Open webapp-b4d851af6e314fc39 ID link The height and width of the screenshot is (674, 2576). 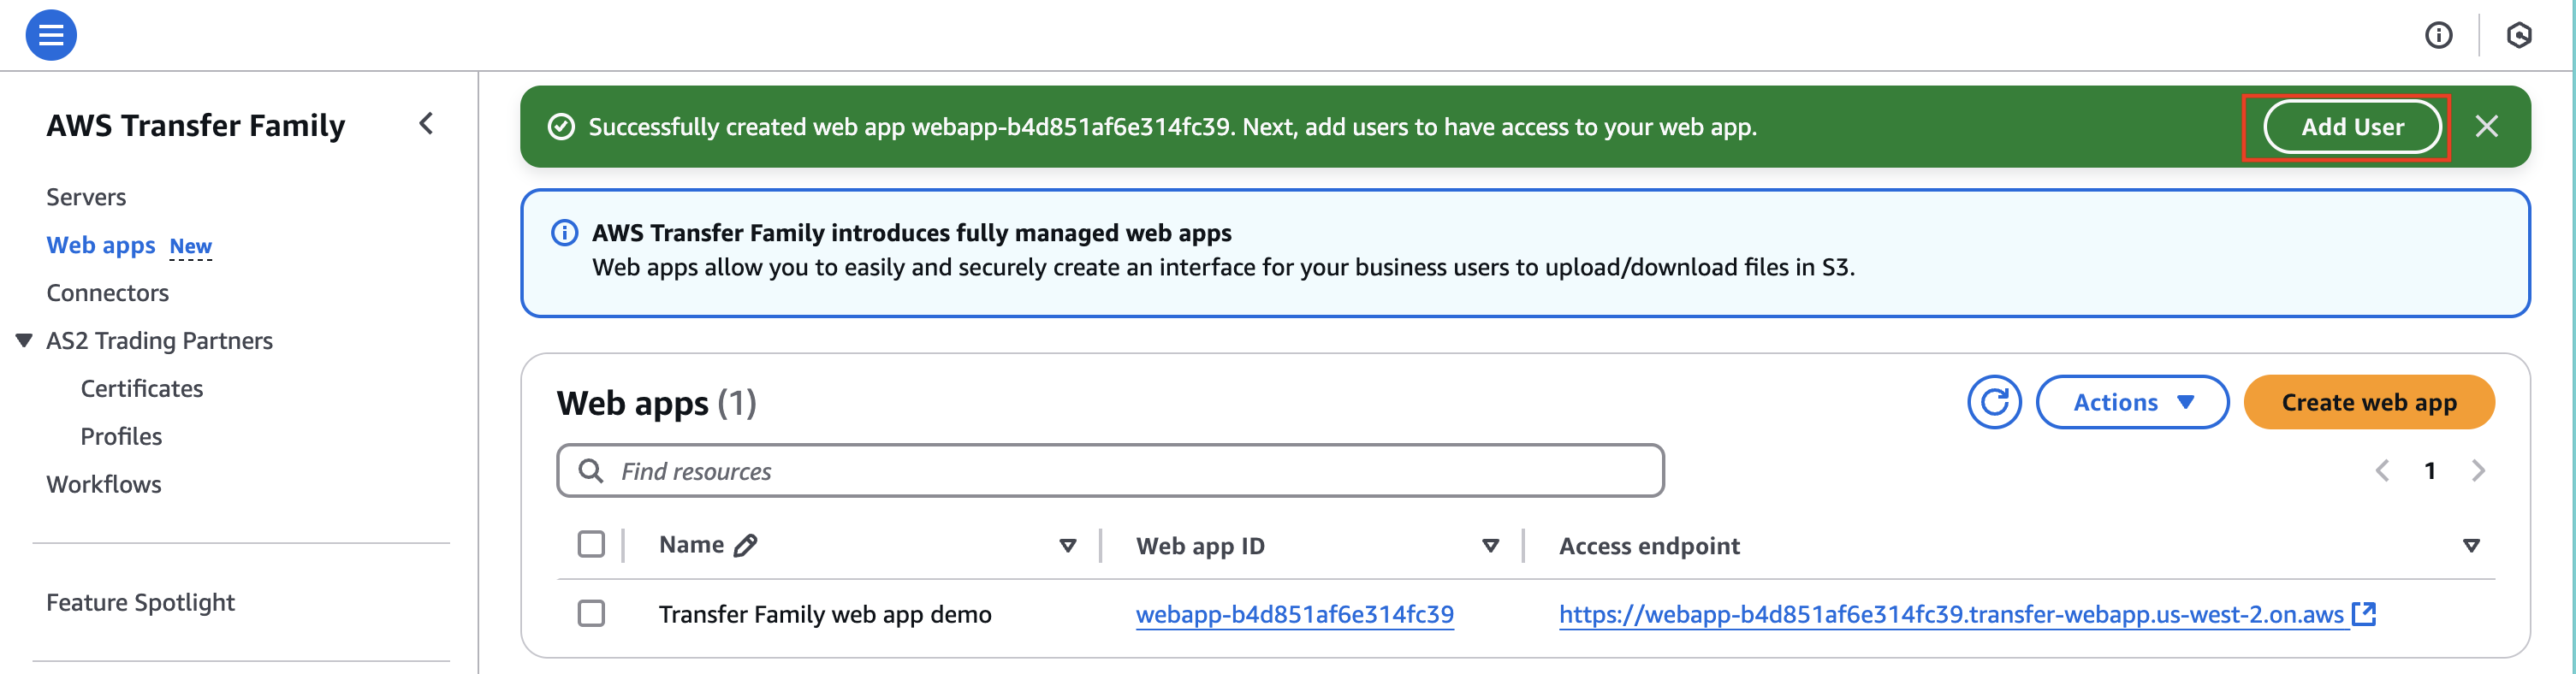1294,614
